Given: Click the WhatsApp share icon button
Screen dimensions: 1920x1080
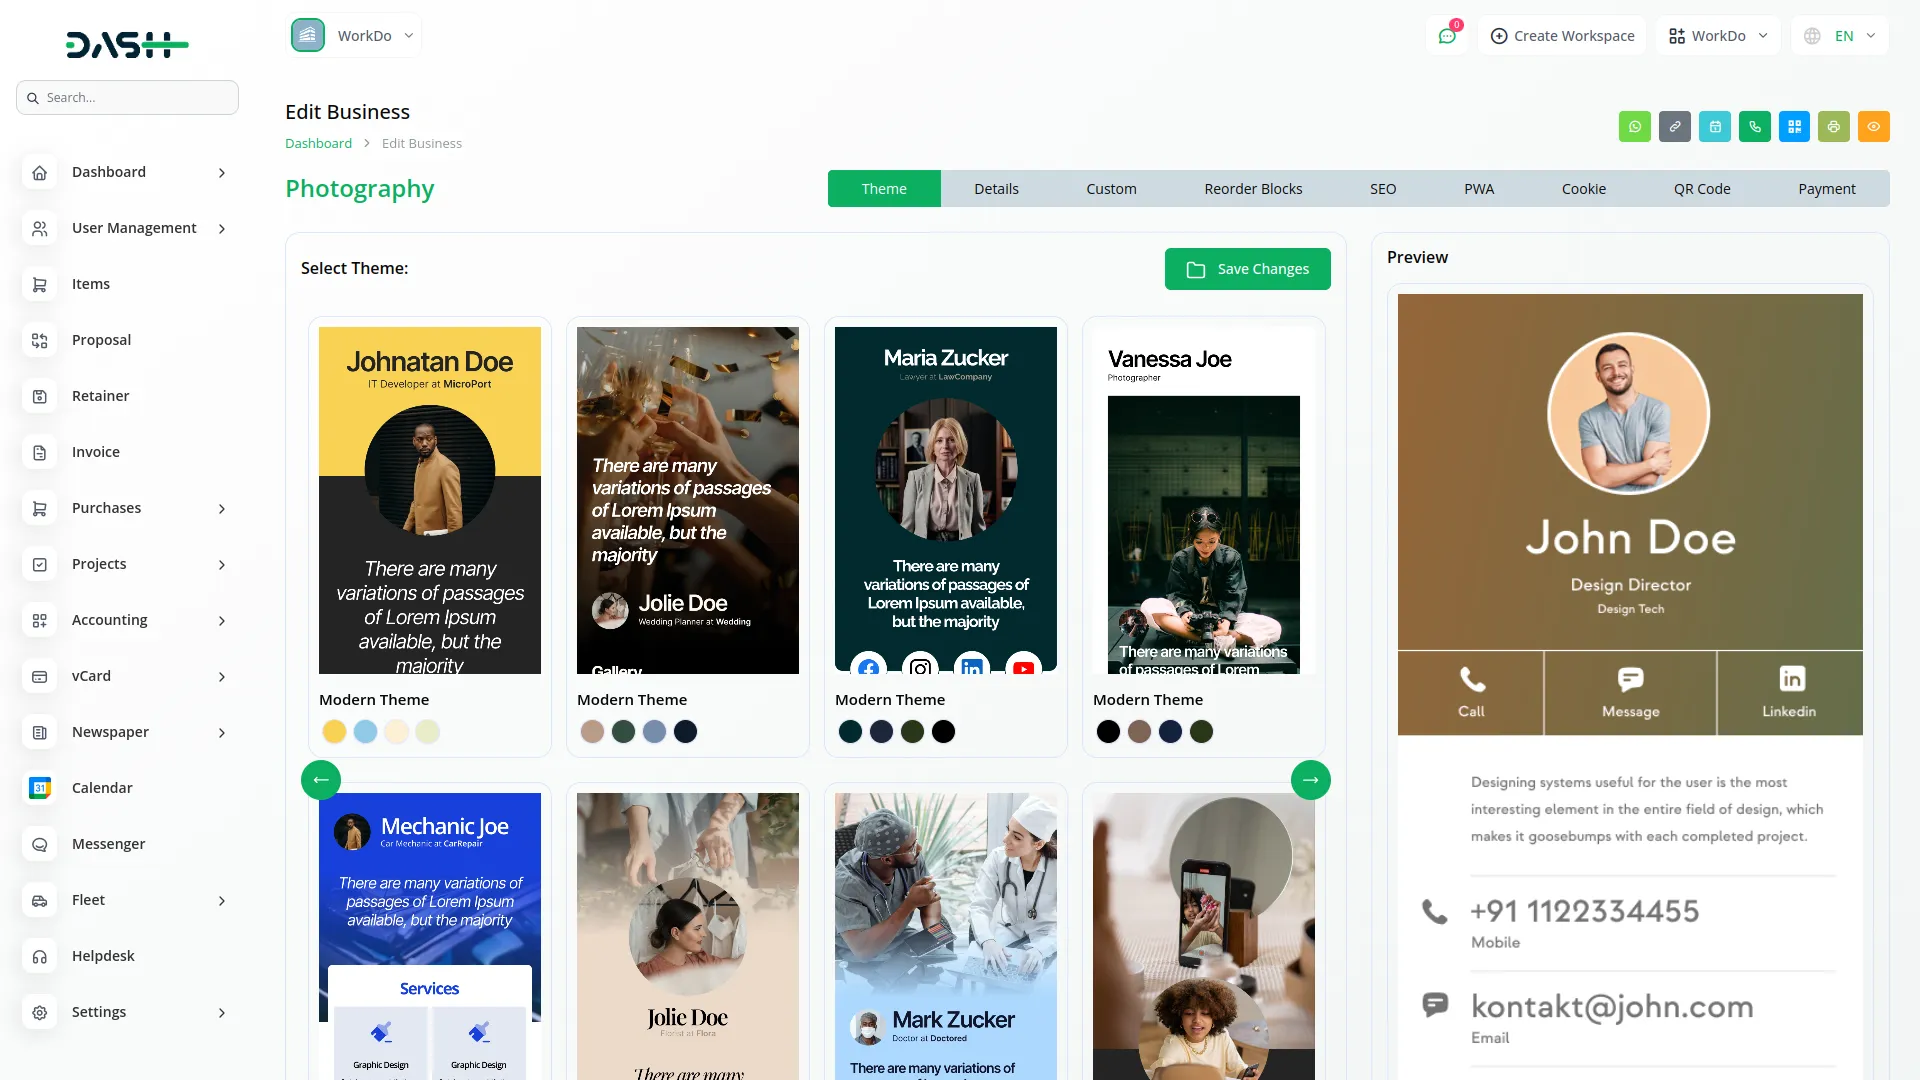Looking at the screenshot, I should point(1635,127).
